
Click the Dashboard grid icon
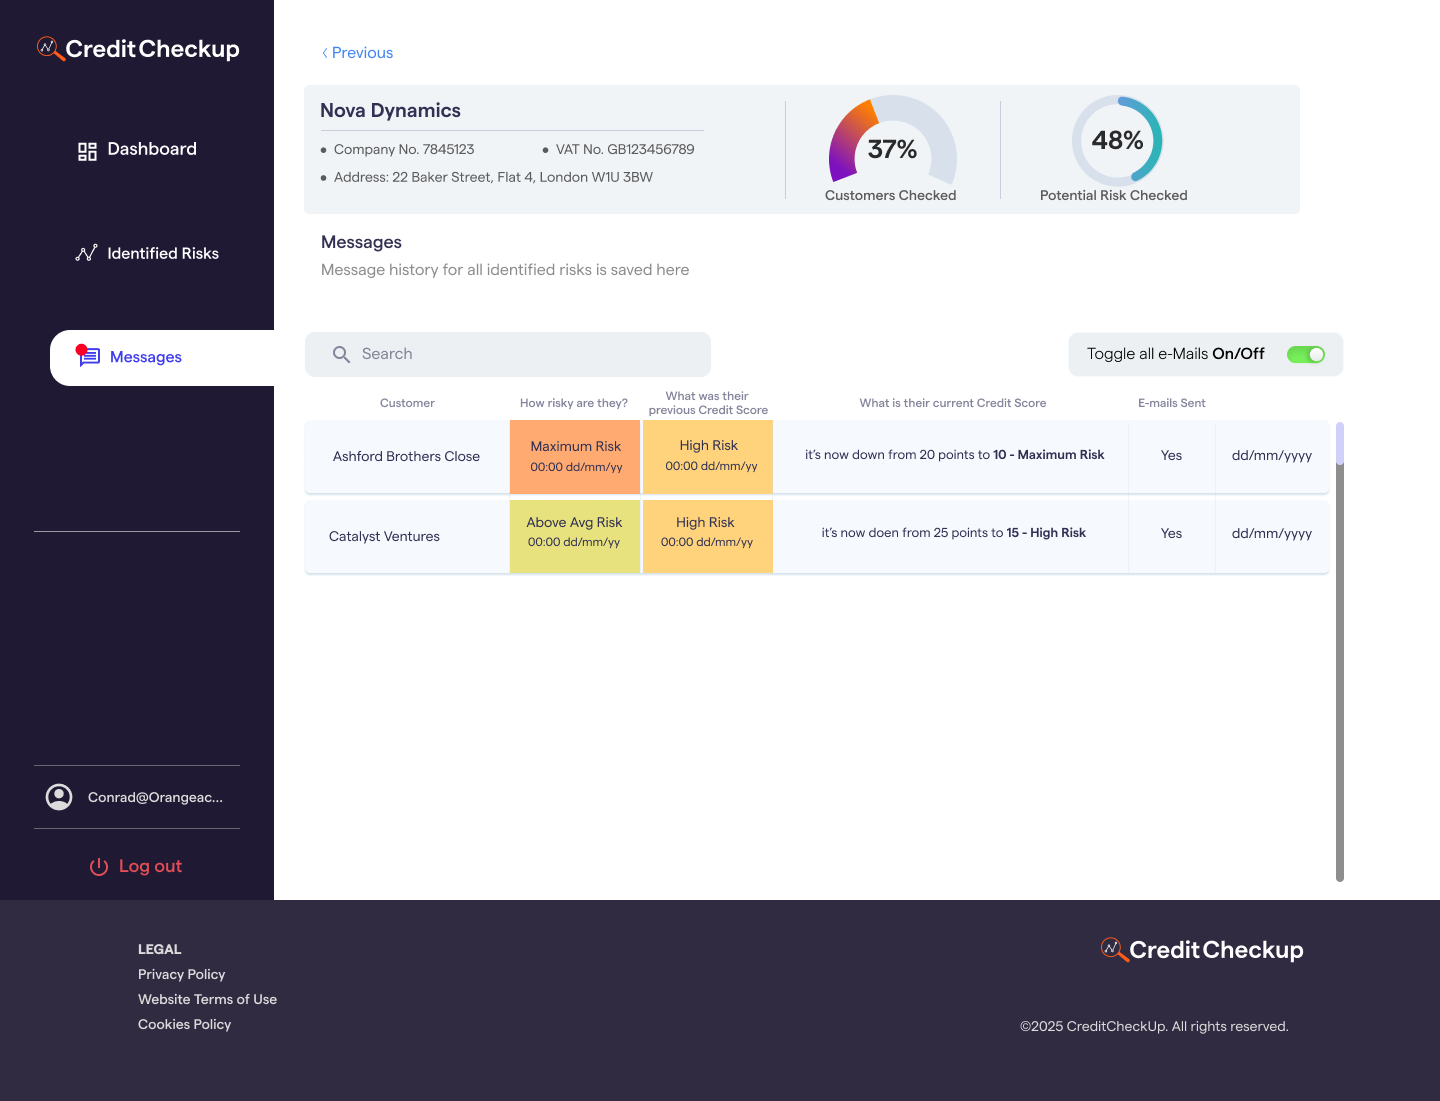[88, 151]
